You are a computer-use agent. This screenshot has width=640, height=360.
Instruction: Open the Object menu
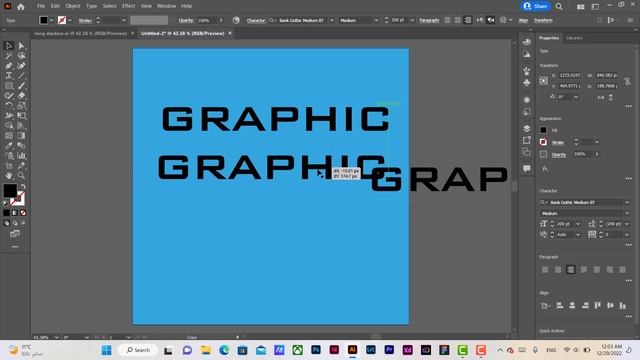[73, 6]
